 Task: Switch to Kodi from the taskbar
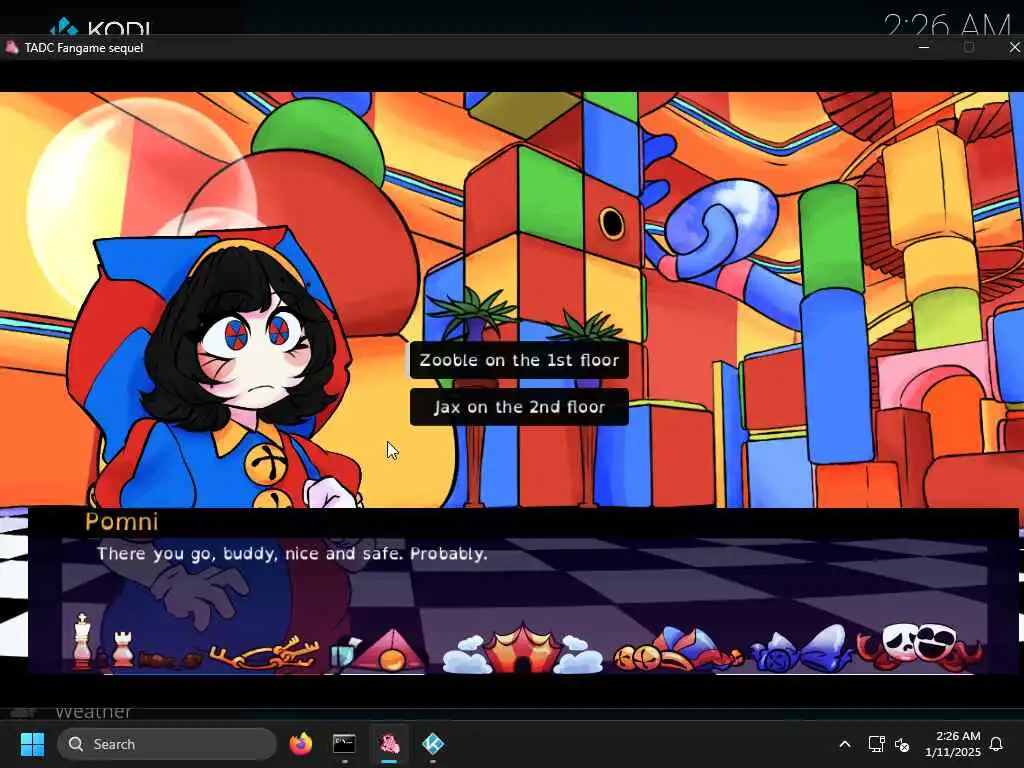(433, 744)
